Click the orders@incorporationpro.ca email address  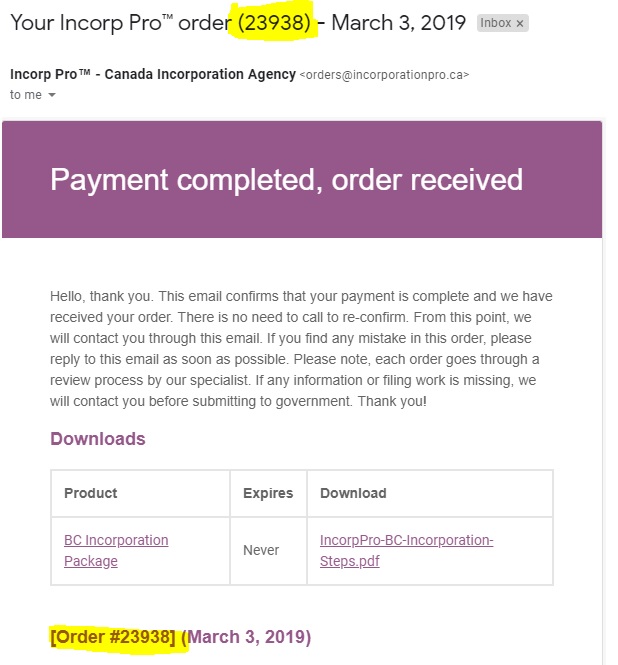[386, 75]
